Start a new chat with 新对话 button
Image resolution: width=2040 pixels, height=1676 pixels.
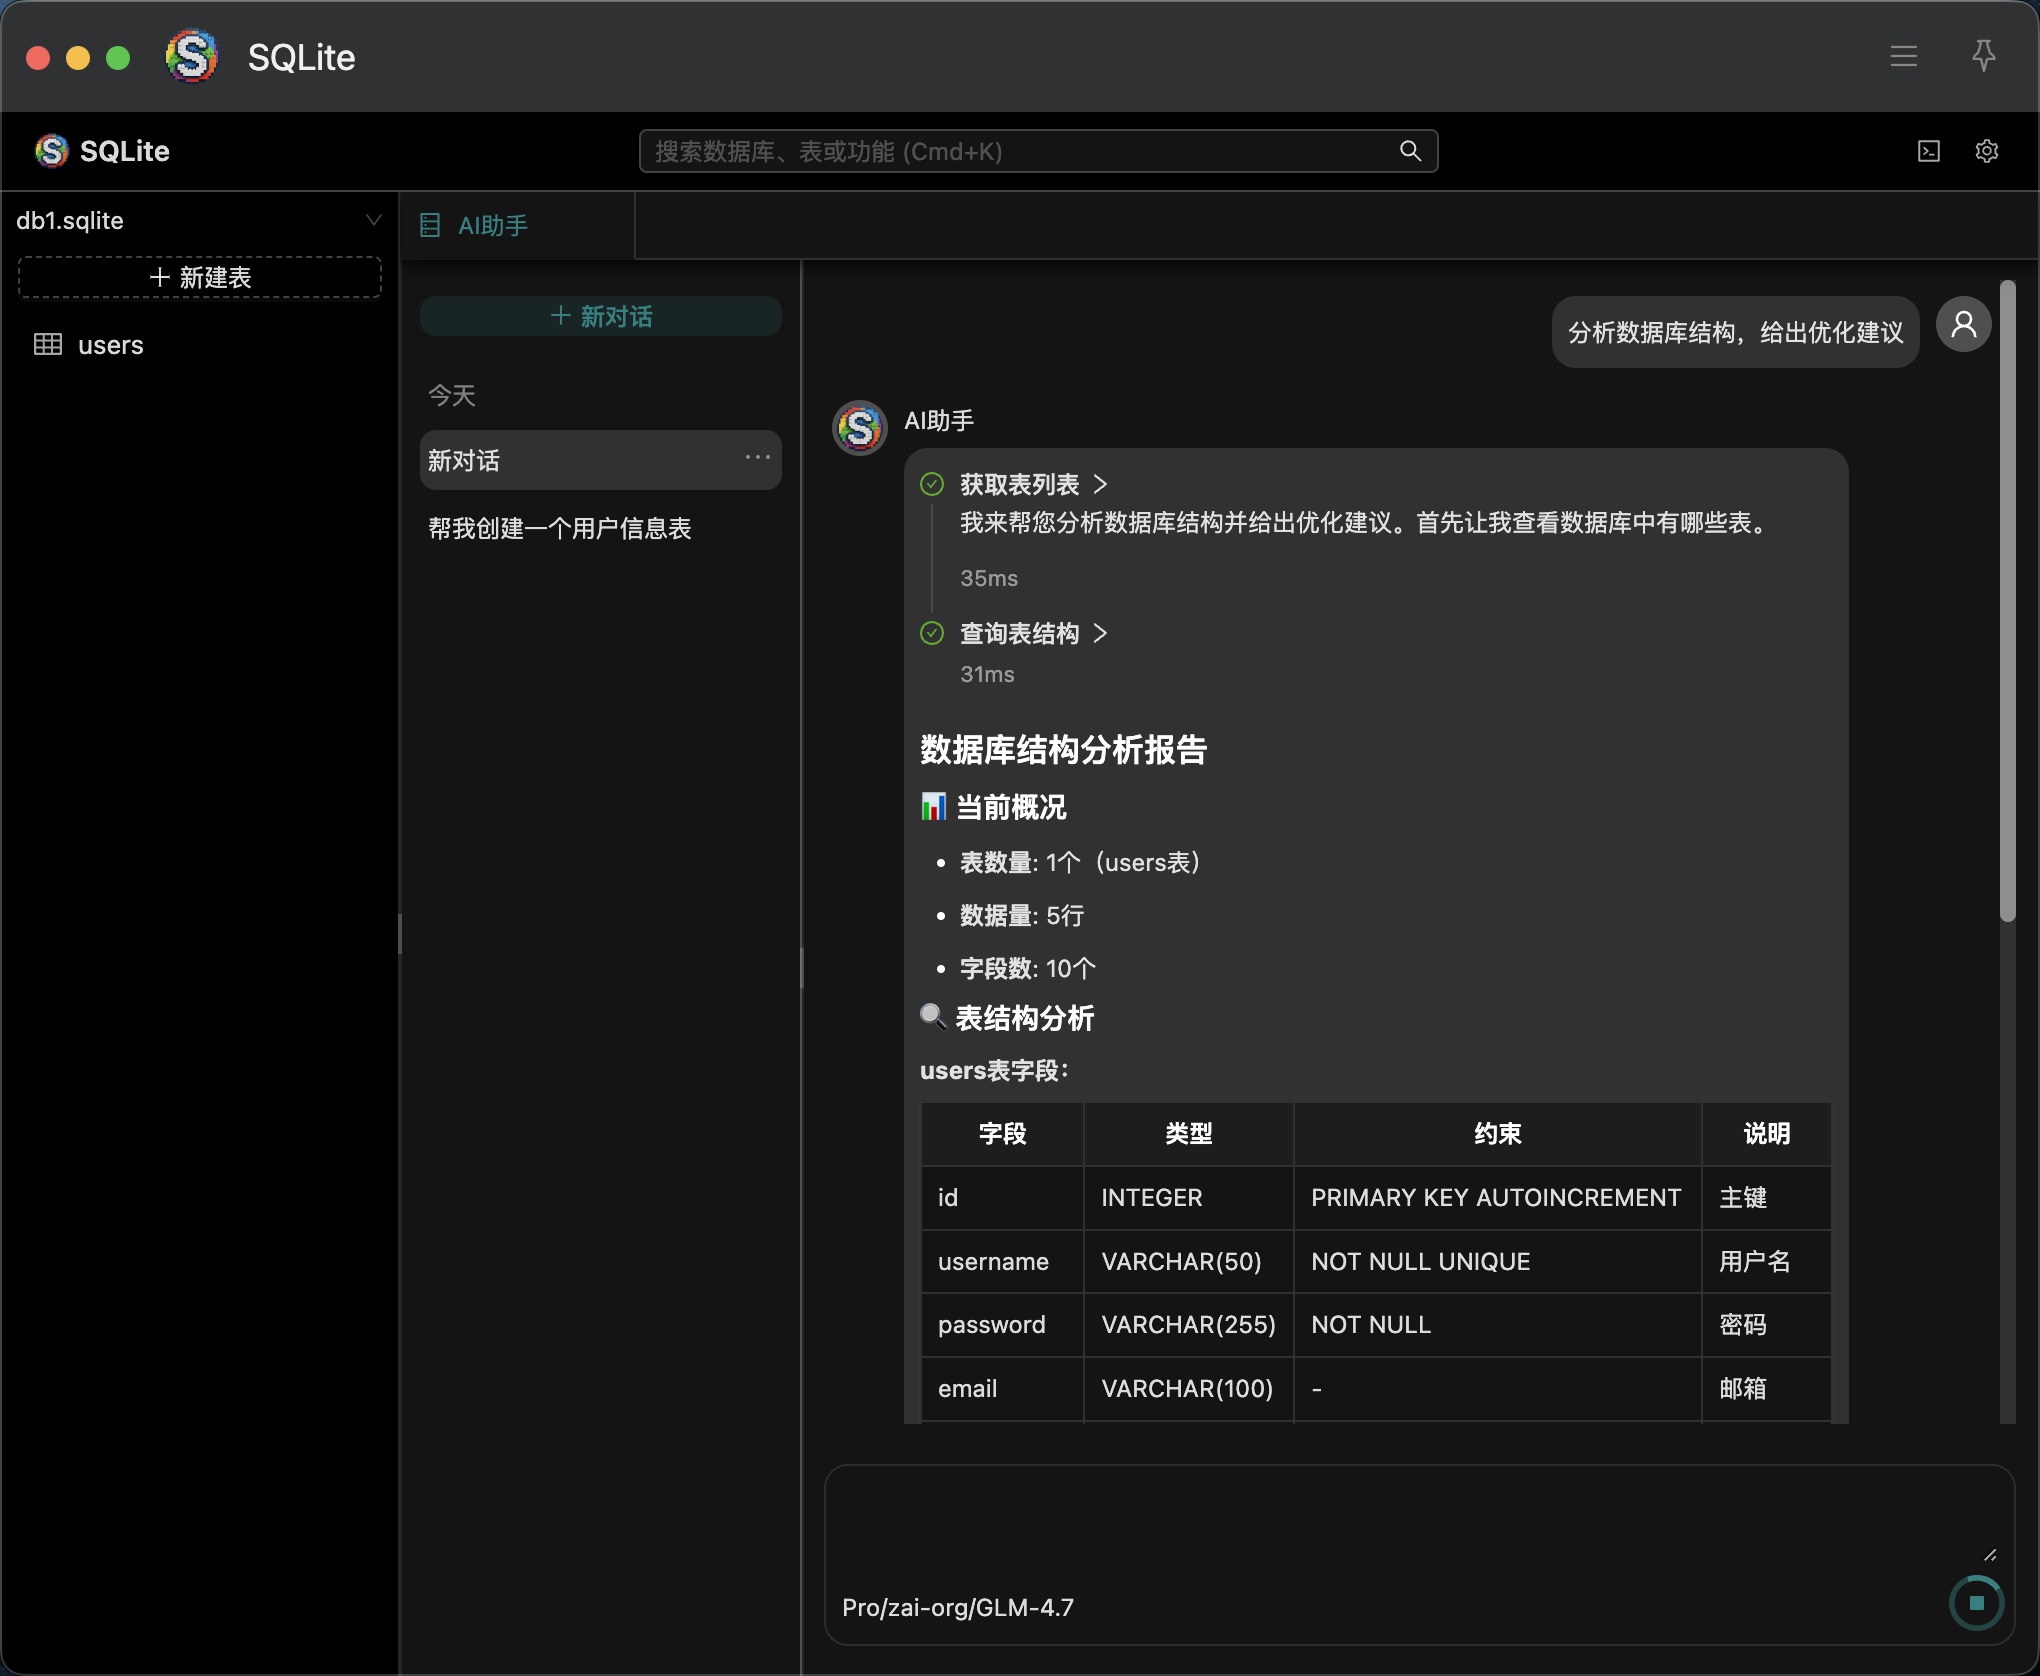(600, 316)
